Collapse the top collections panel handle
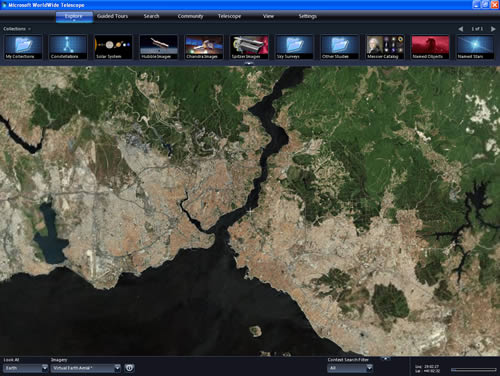This screenshot has width=500, height=376. (x=249, y=63)
